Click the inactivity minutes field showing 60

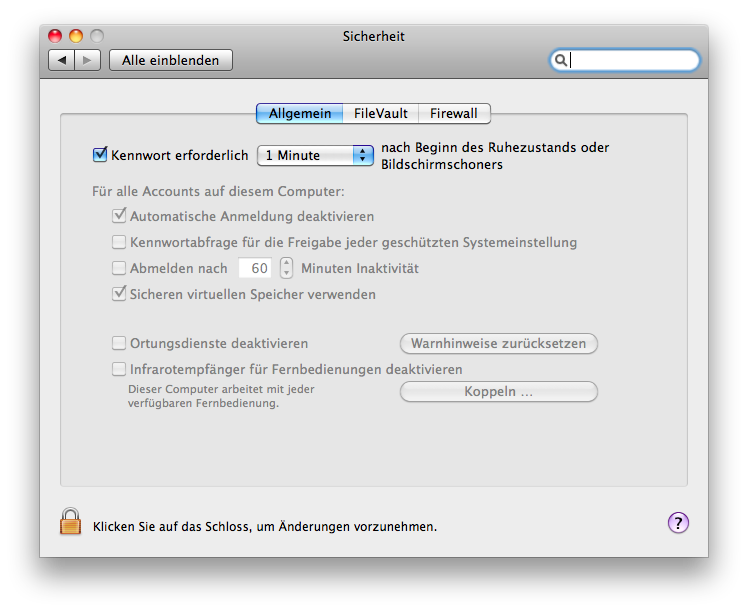pyautogui.click(x=256, y=268)
